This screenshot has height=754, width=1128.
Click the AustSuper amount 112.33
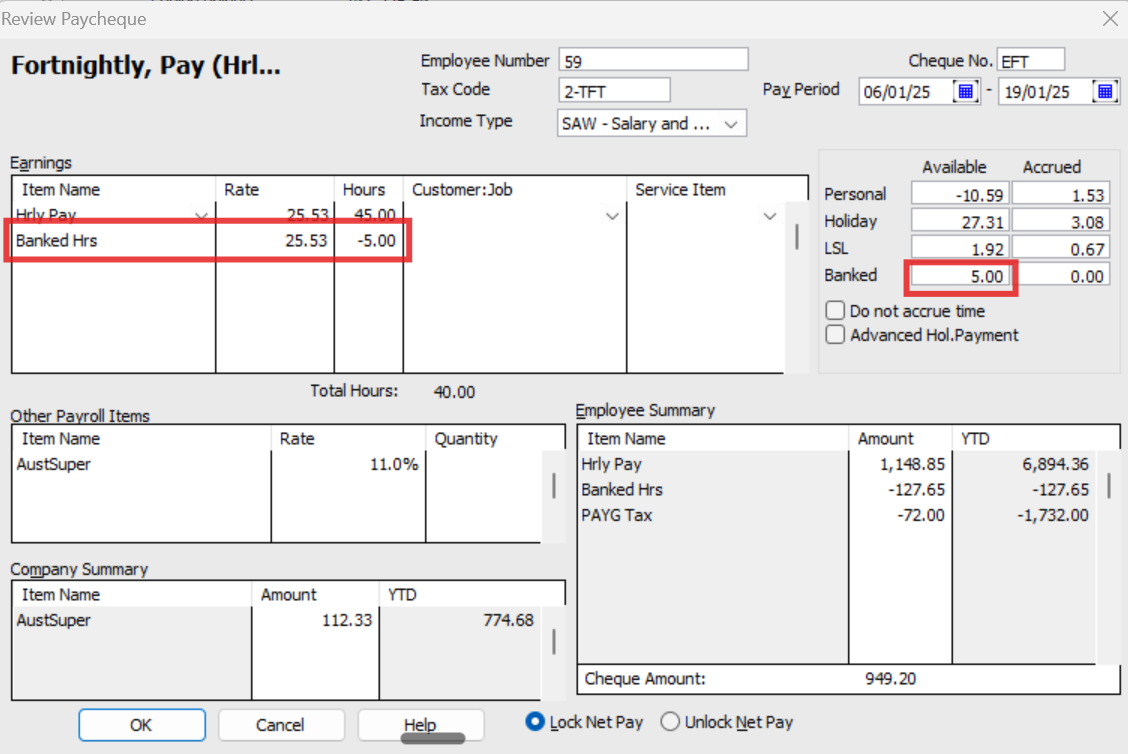click(347, 620)
